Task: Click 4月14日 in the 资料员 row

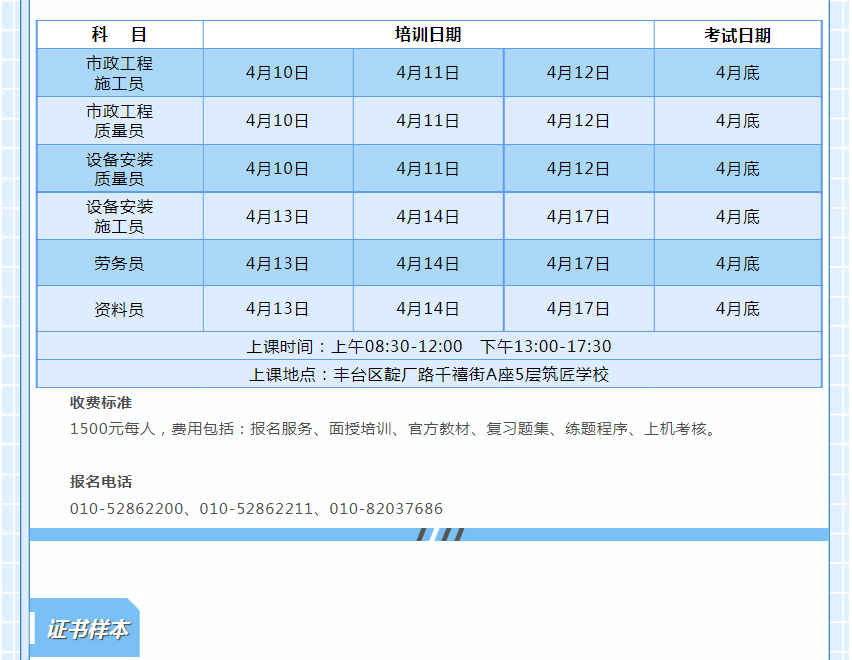Action: 428,309
